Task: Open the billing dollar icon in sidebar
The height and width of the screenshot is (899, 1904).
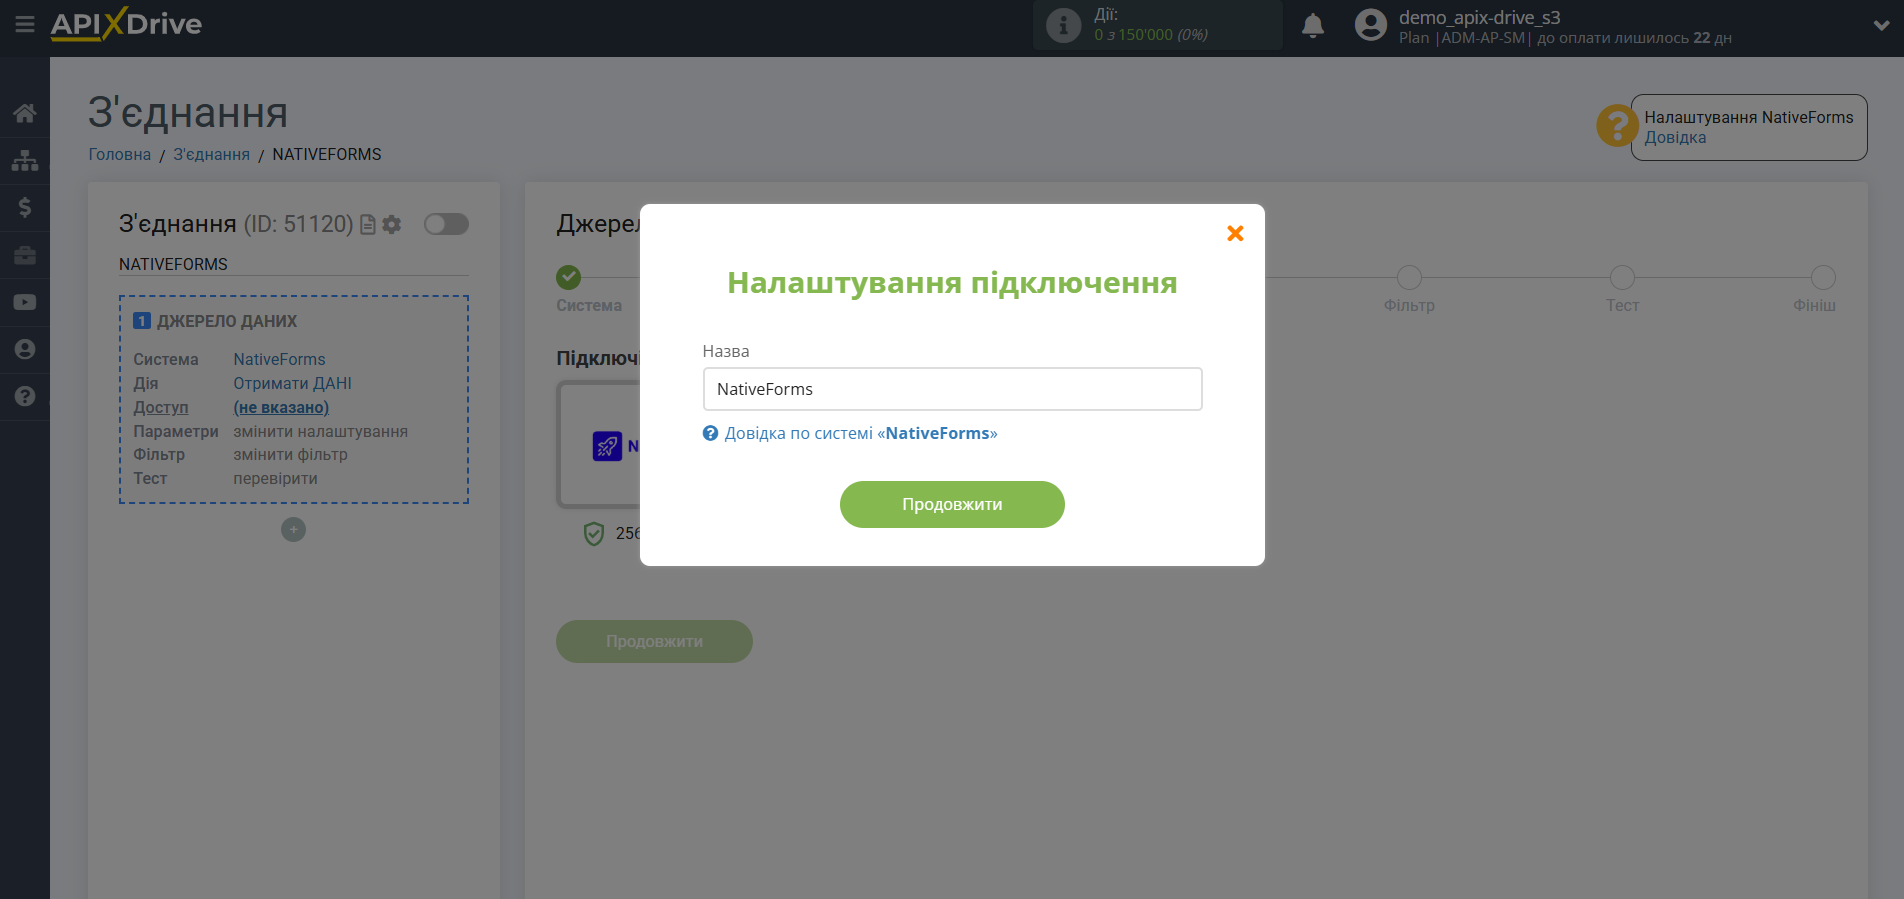Action: click(25, 207)
